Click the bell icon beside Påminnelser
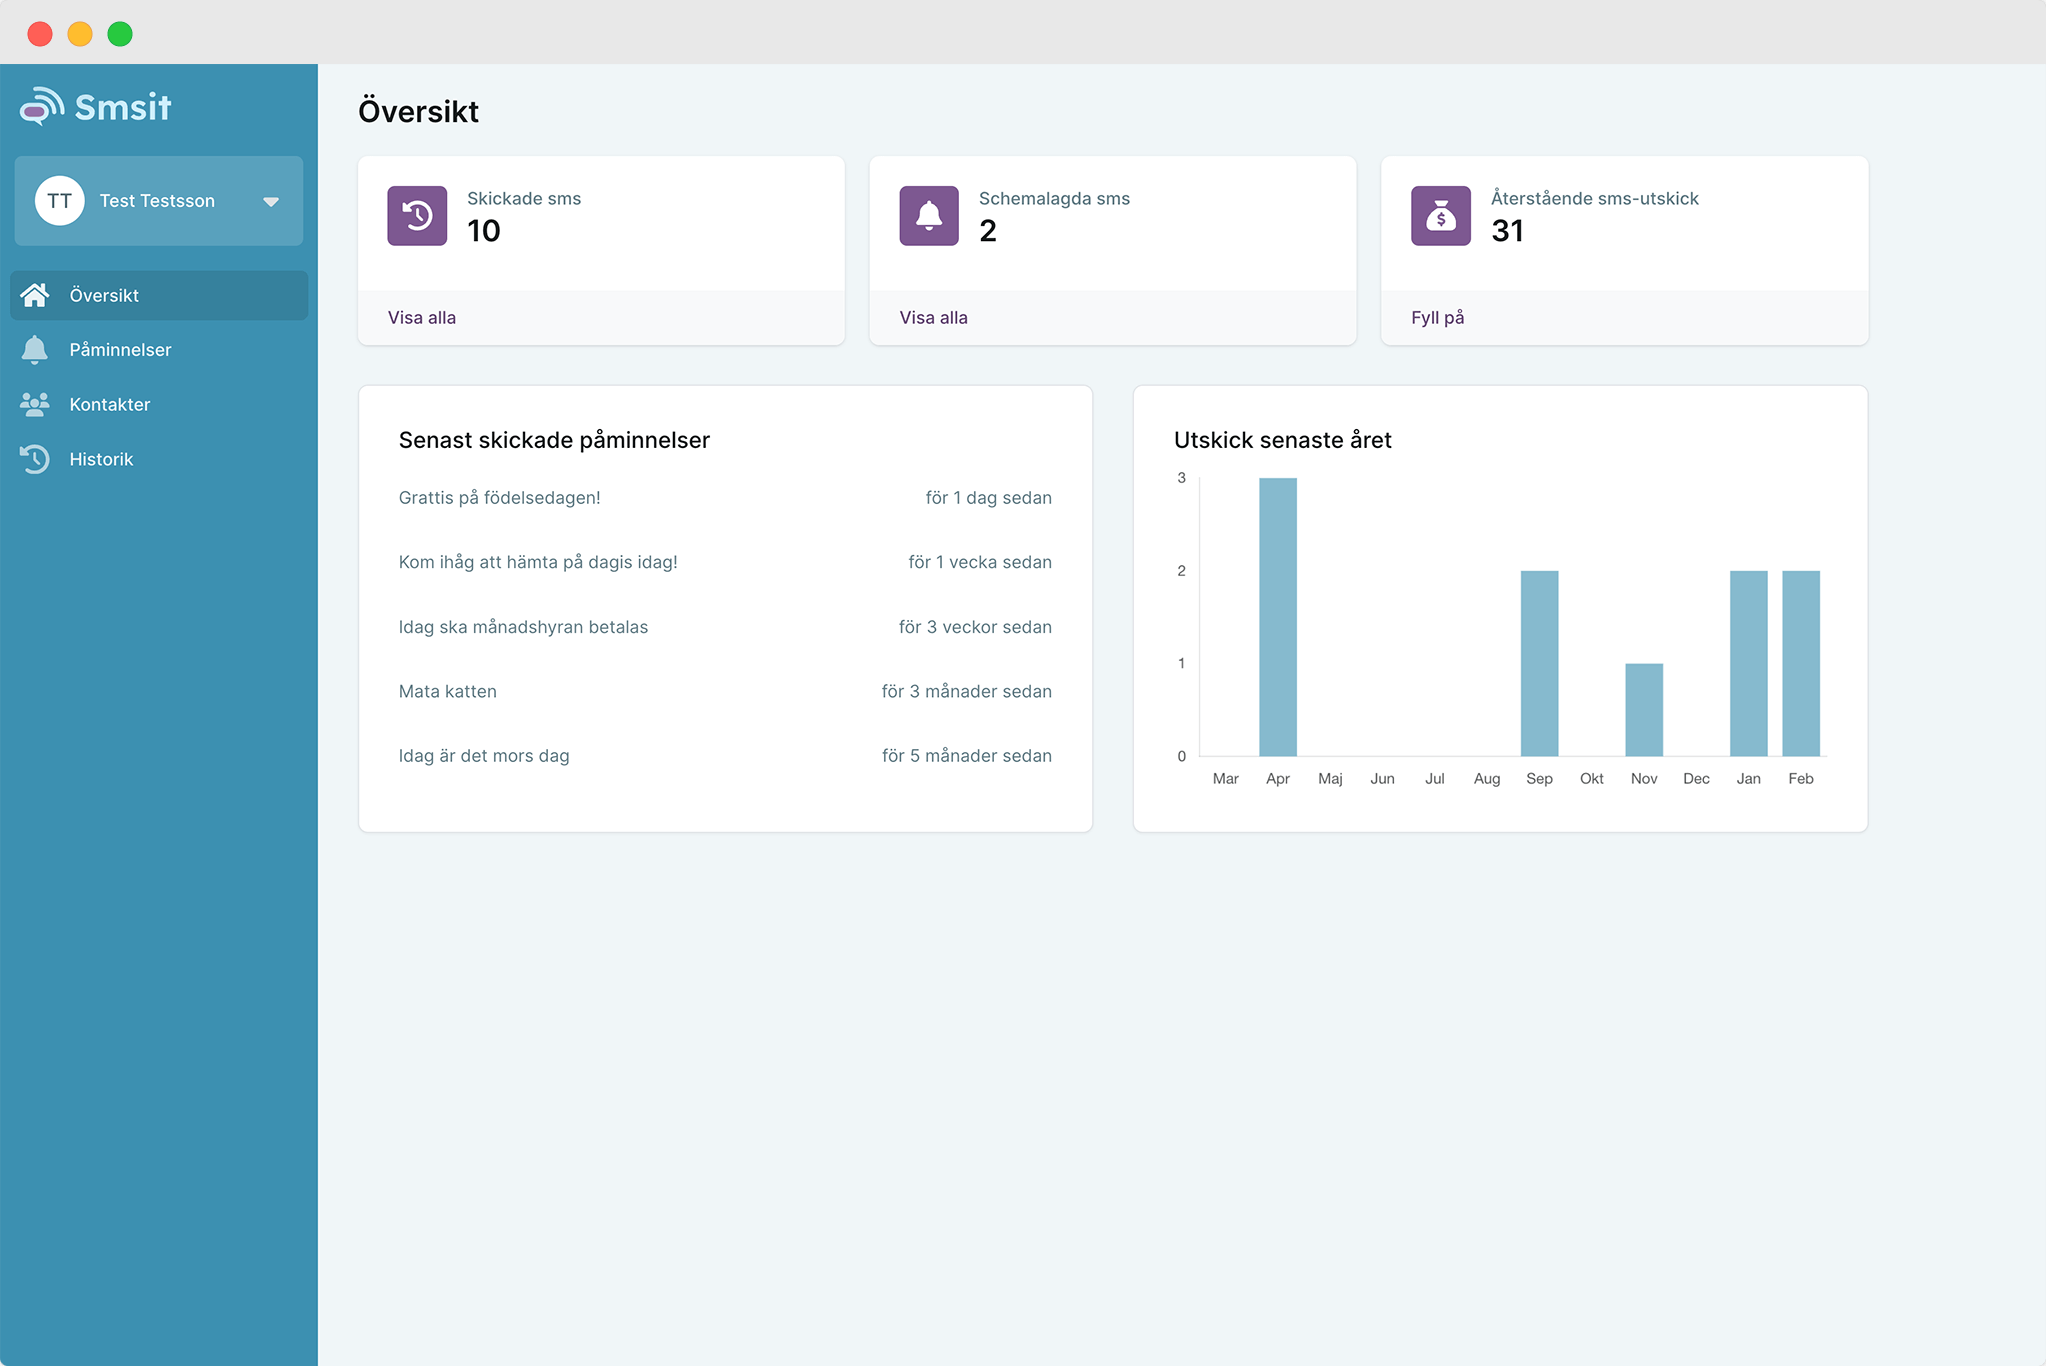 (x=35, y=350)
